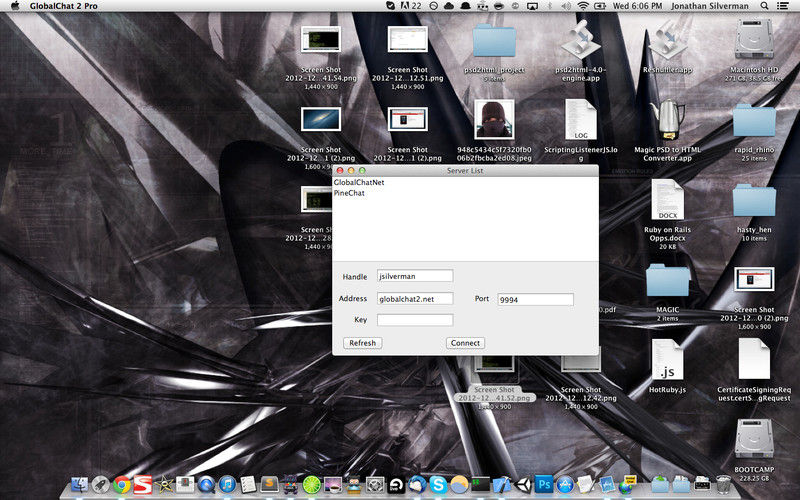Open the Apple menu
Image resolution: width=800 pixels, height=500 pixels.
pos(15,6)
